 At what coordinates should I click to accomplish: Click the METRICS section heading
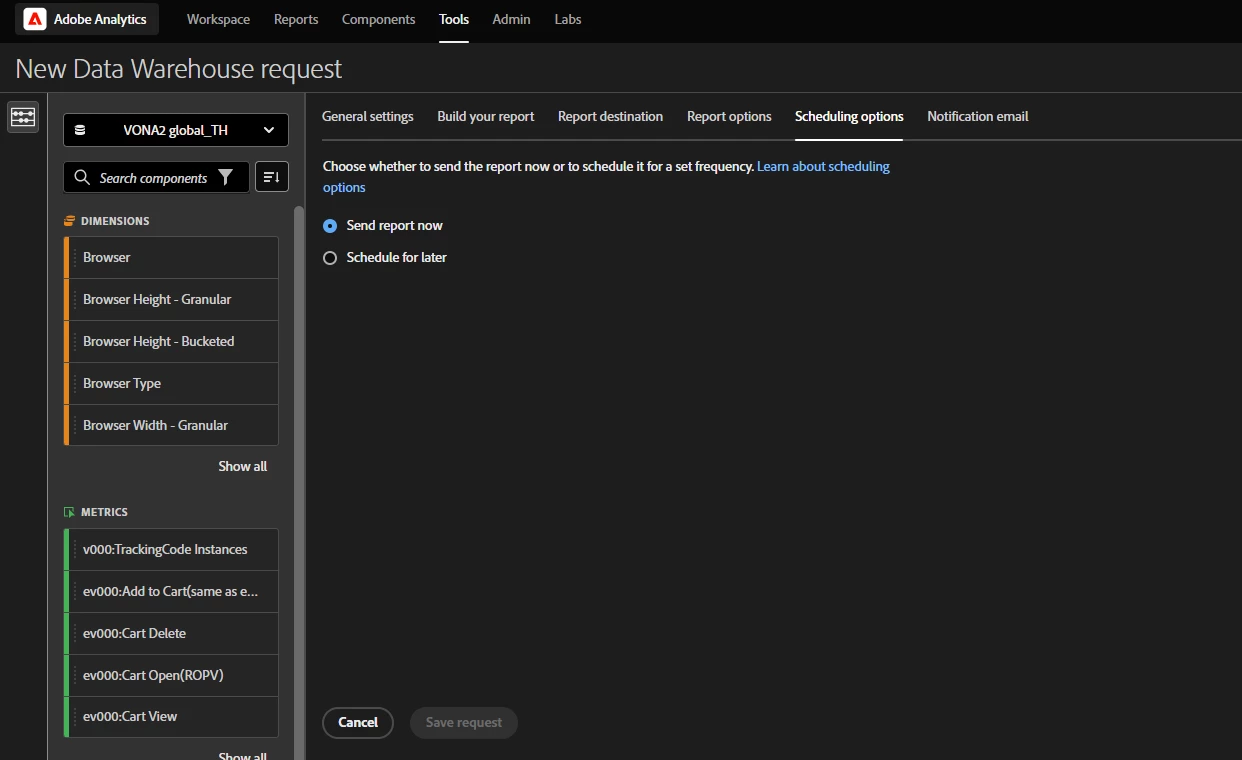[104, 512]
